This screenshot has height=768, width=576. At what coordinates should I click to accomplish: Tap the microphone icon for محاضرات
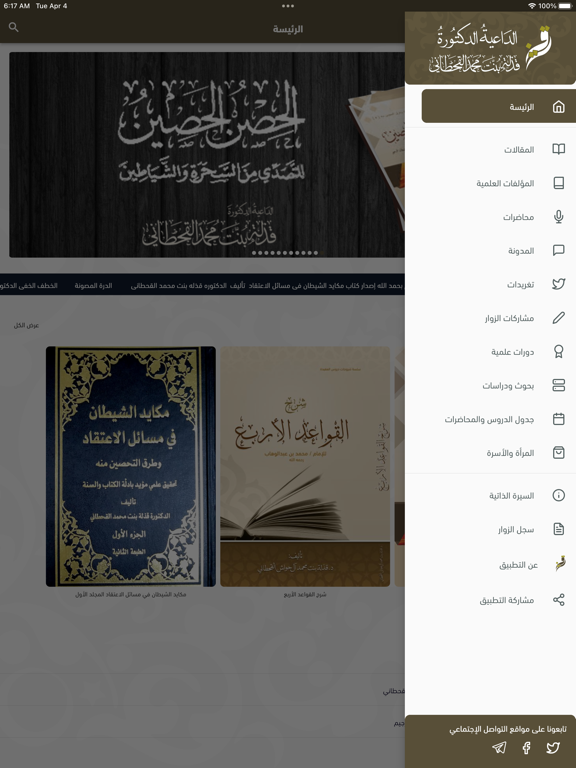(558, 217)
